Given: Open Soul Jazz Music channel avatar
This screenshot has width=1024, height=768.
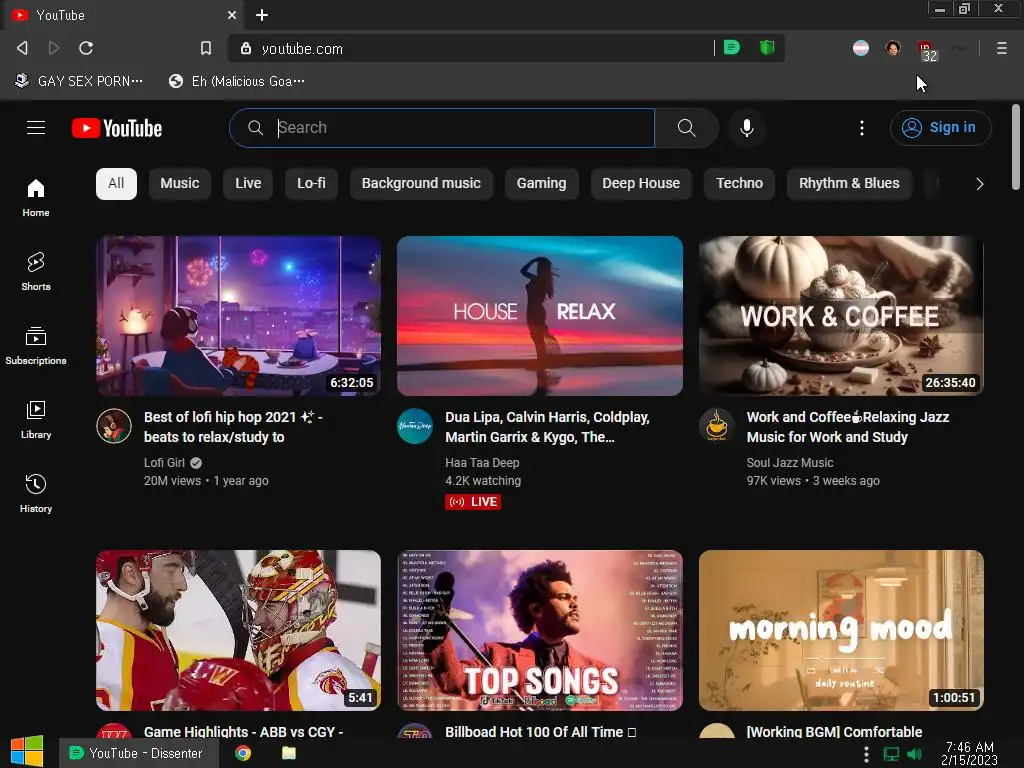Looking at the screenshot, I should tap(716, 426).
